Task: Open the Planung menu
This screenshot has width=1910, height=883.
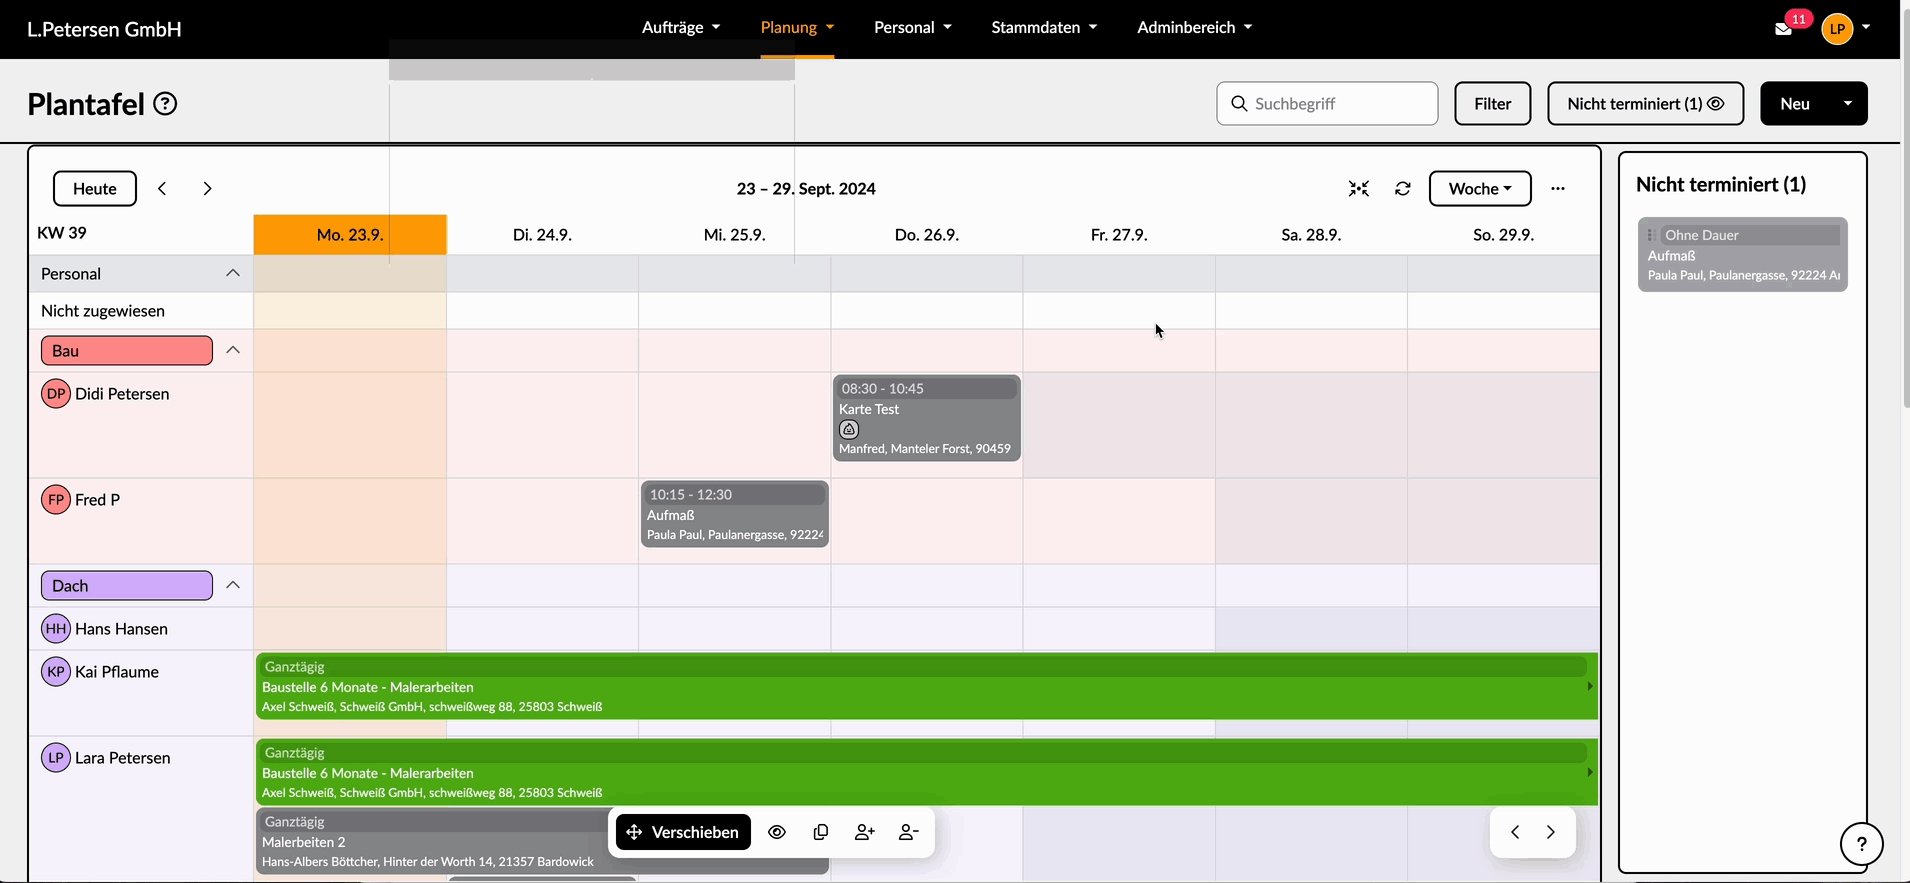Action: pos(797,27)
